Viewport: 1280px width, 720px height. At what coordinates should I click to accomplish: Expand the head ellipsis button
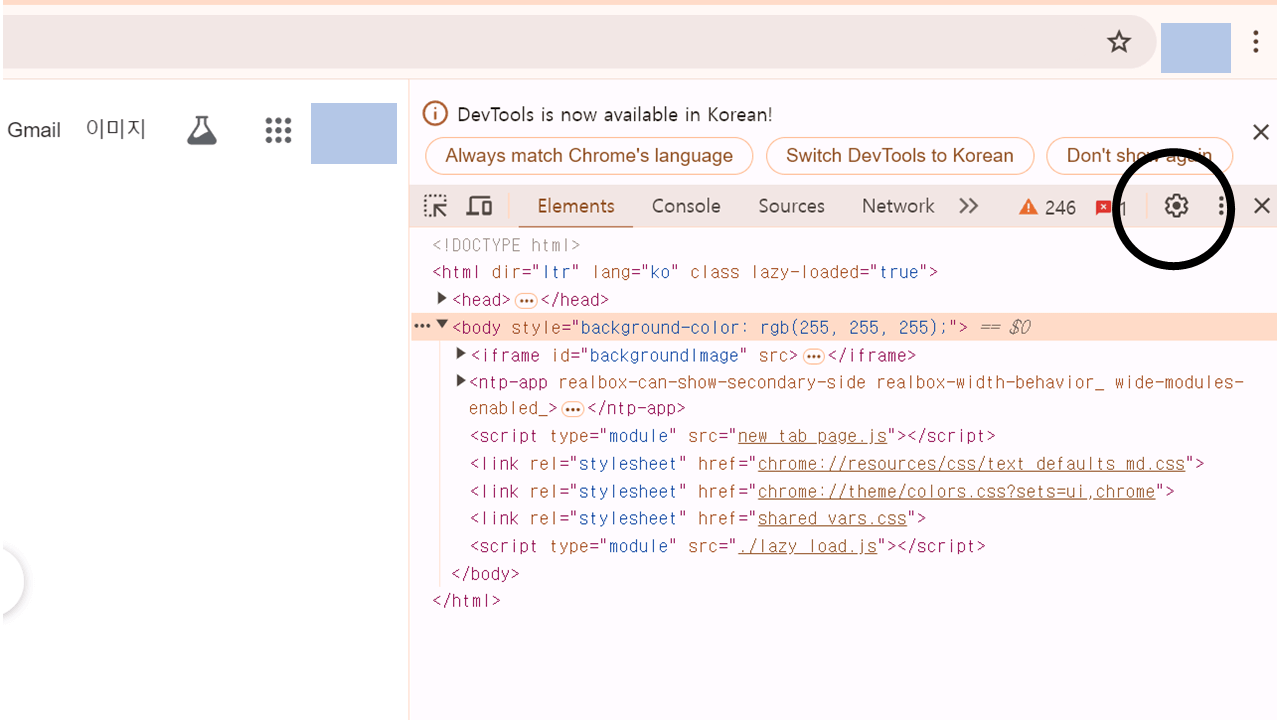point(526,301)
